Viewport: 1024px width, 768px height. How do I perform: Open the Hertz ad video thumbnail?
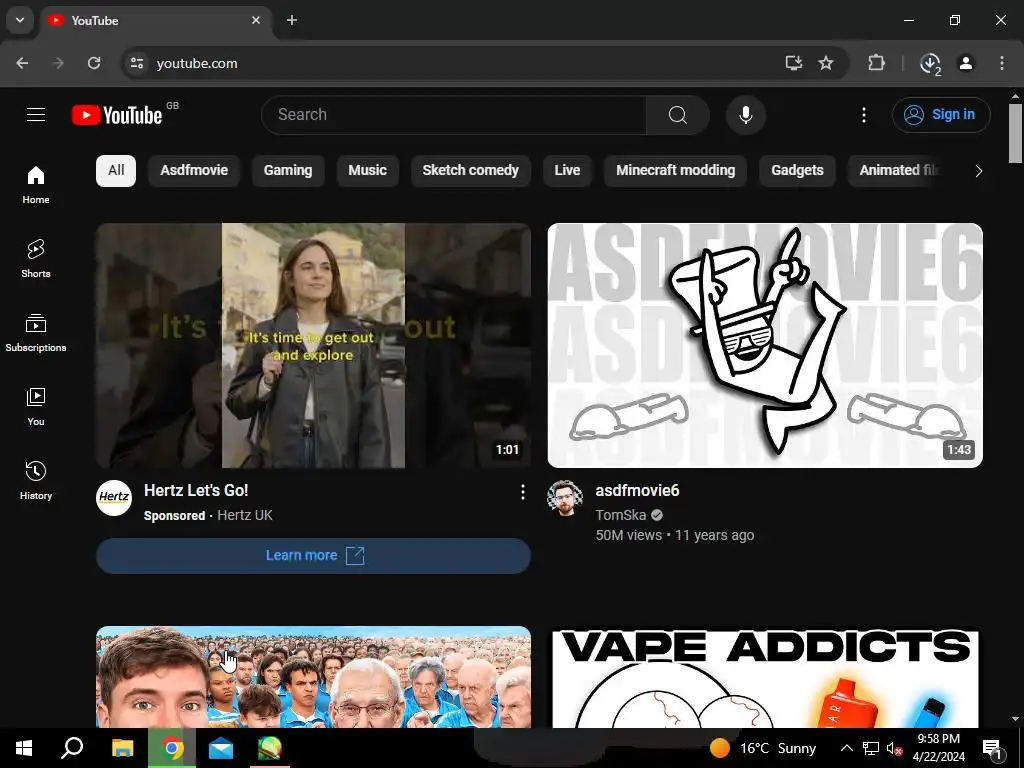pos(313,345)
